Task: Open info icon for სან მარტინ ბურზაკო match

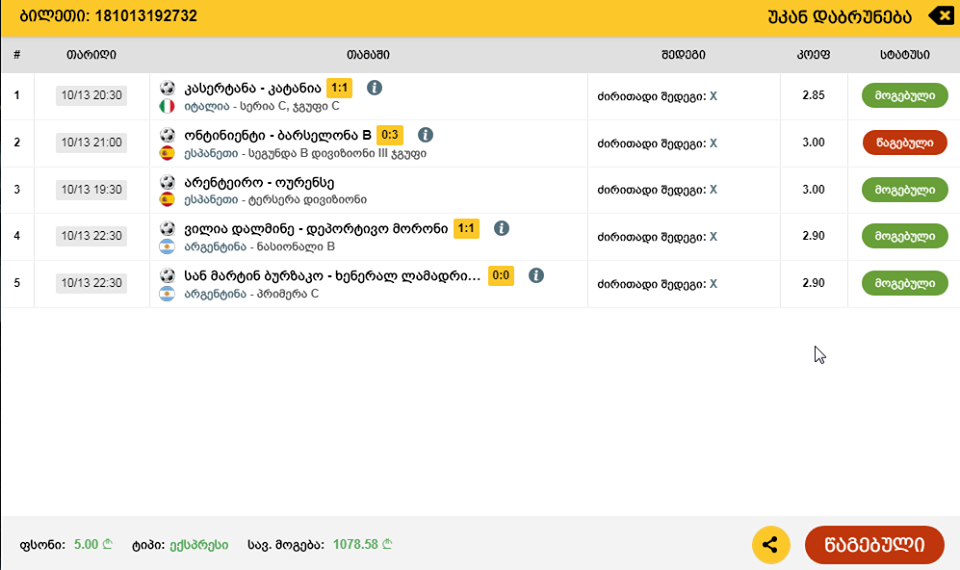Action: (x=536, y=276)
